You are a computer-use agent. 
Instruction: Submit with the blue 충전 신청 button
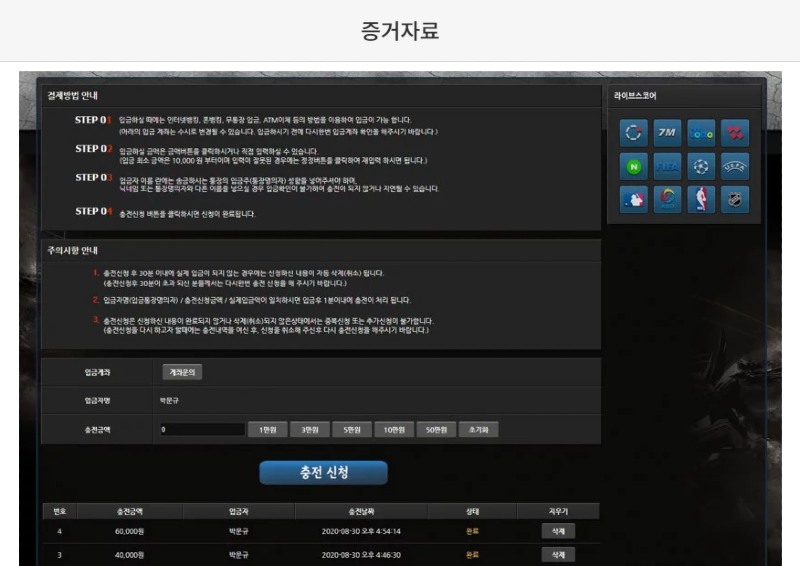323,472
